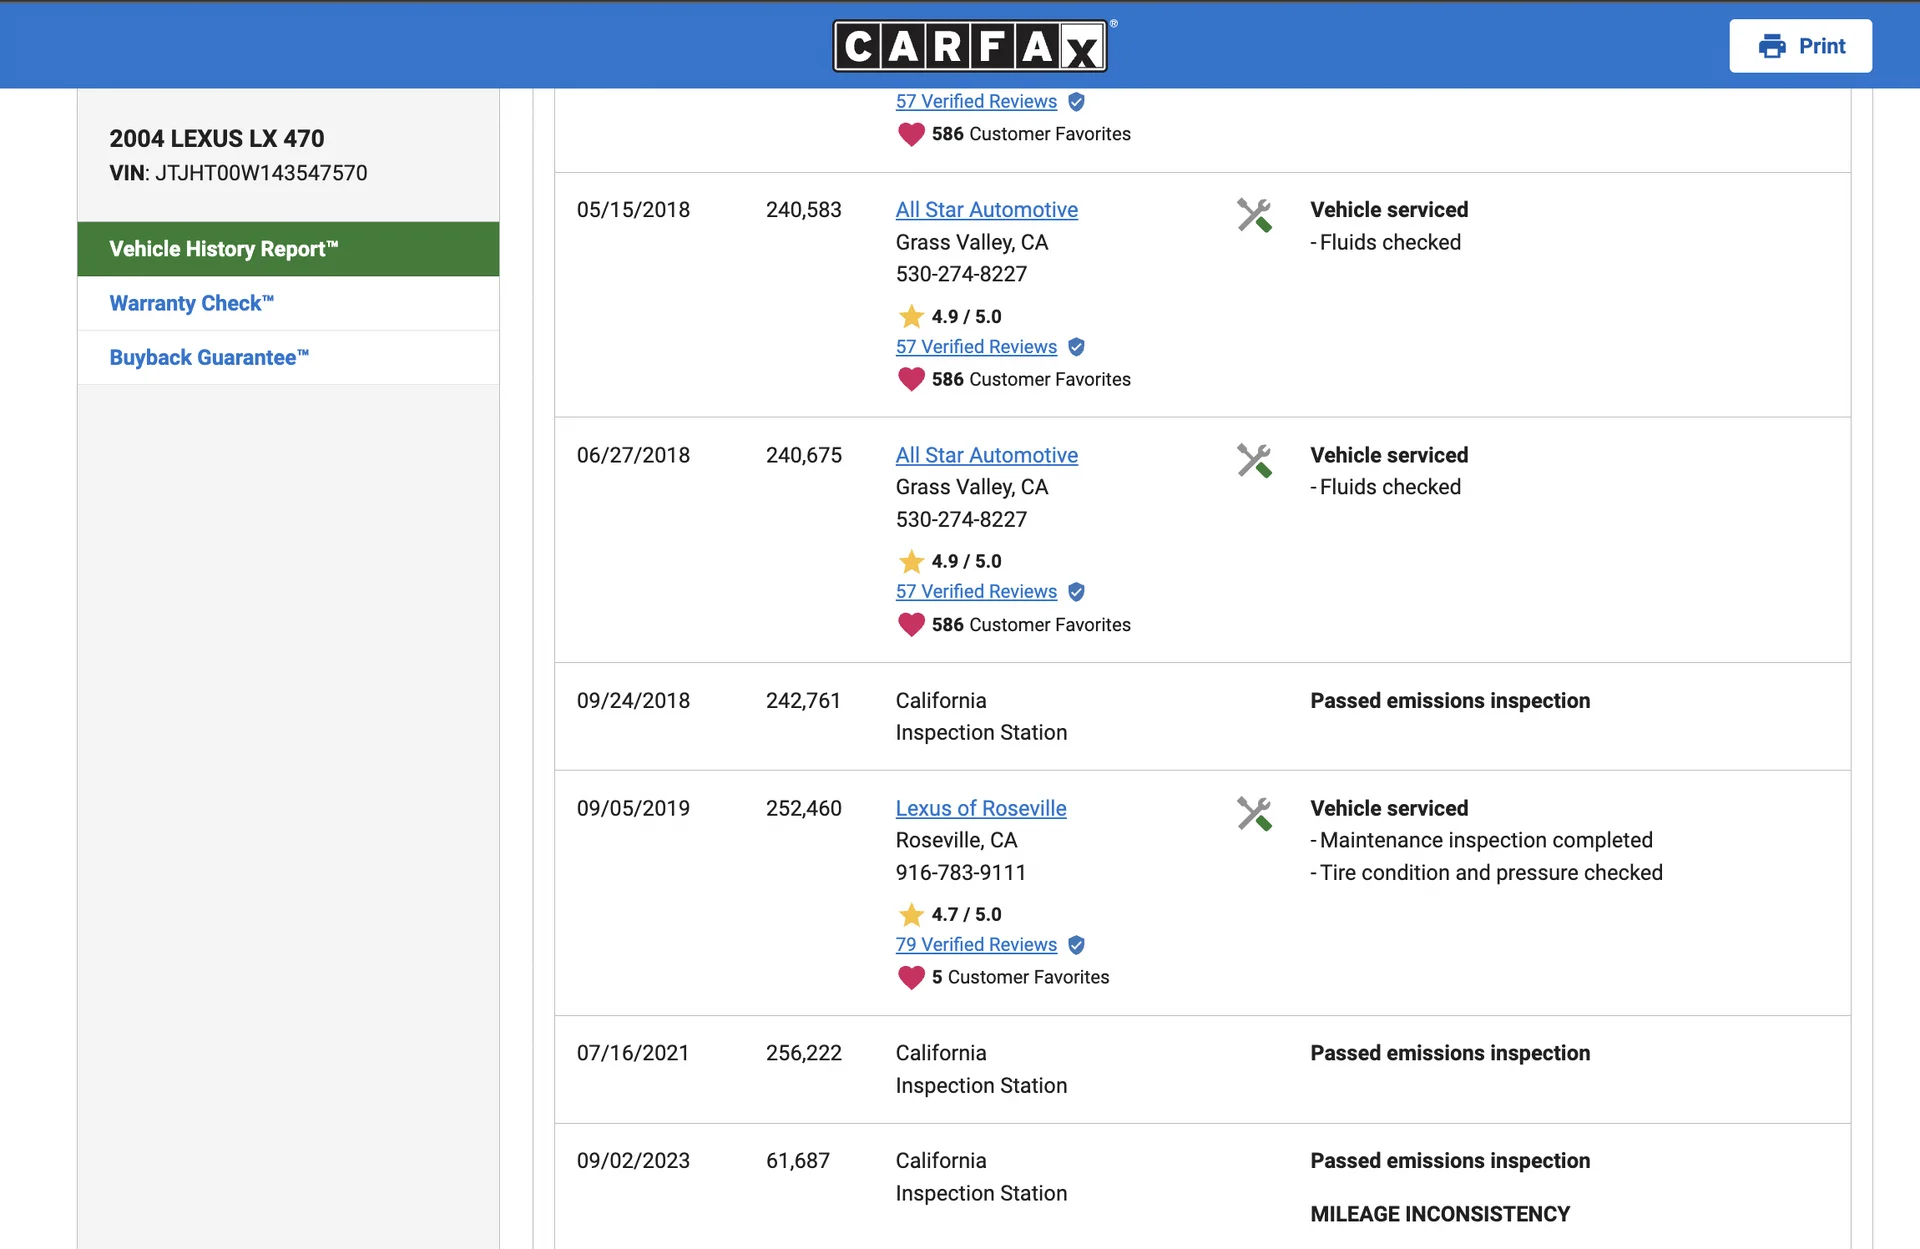Click verified shield icon in 05/15/2018 entry
1920x1249 pixels.
[1076, 347]
